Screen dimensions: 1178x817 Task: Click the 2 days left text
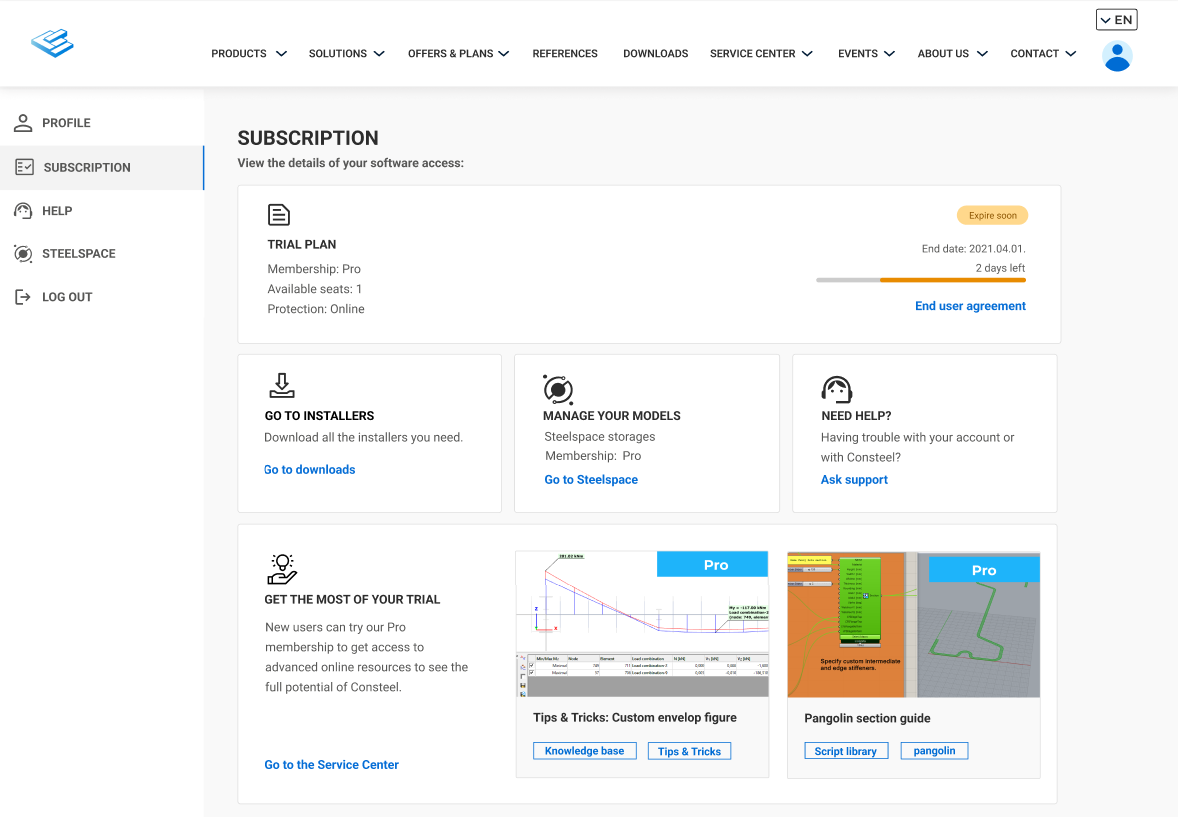(x=1000, y=268)
